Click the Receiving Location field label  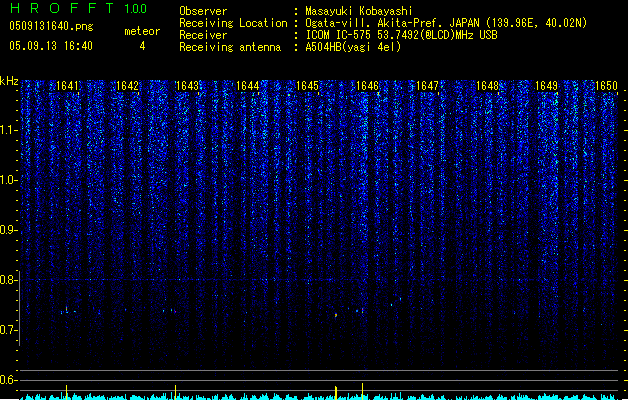[233, 23]
